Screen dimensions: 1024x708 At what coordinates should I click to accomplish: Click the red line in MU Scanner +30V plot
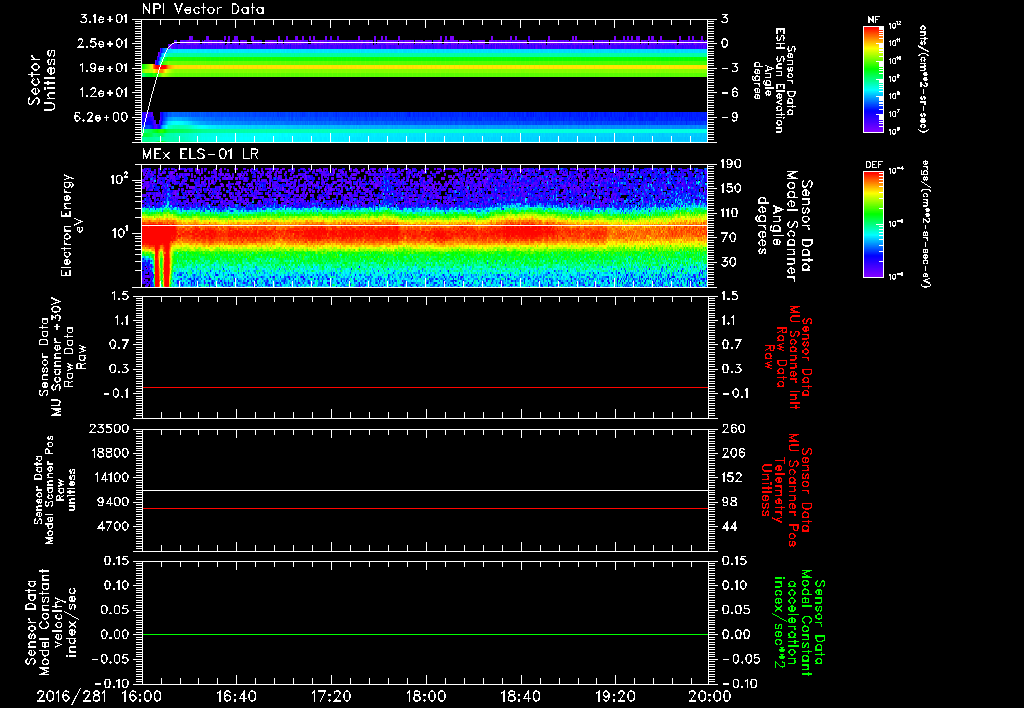[425, 387]
